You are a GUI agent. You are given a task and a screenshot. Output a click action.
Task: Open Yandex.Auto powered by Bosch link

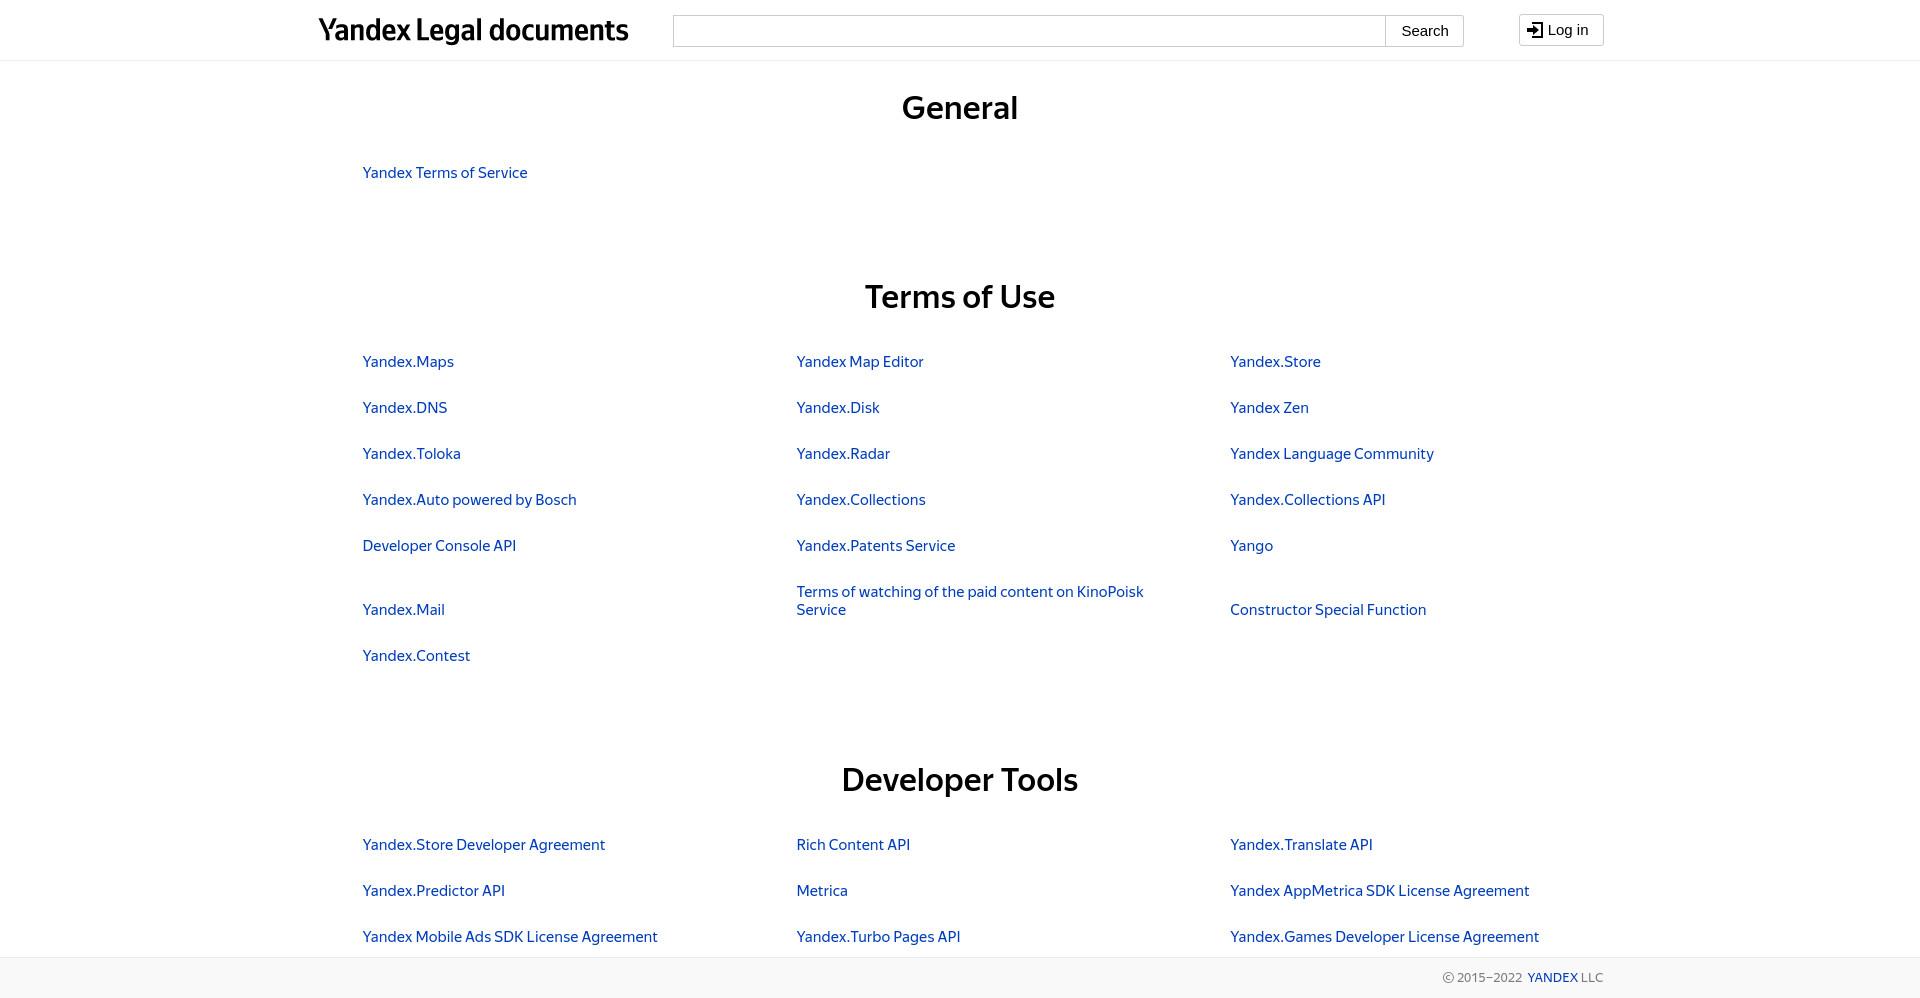(469, 500)
